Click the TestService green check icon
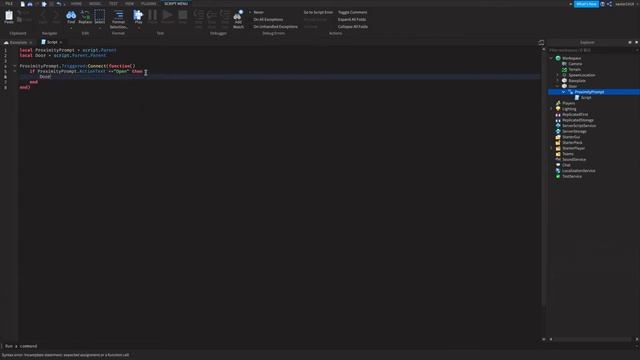The image size is (640, 360). pyautogui.click(x=558, y=176)
